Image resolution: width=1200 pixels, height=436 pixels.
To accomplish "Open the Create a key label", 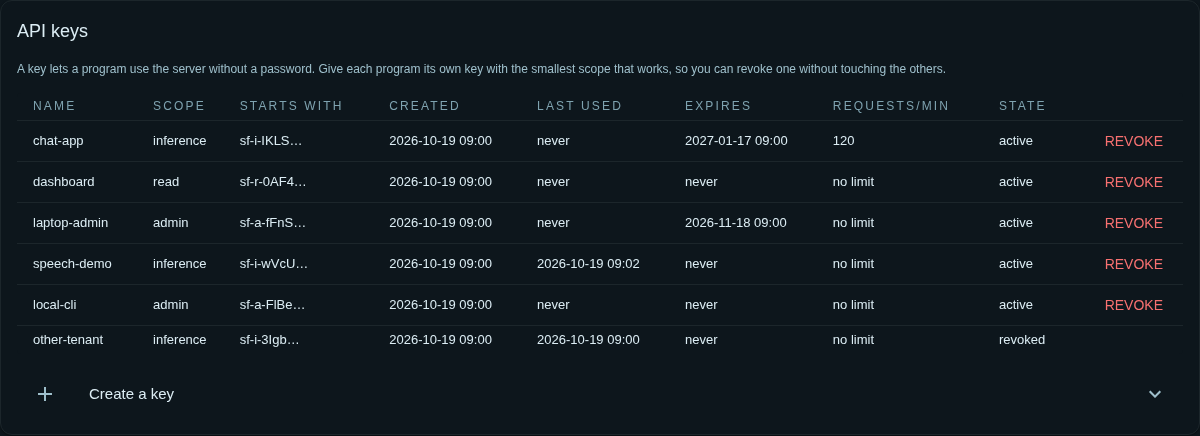I will pos(131,394).
